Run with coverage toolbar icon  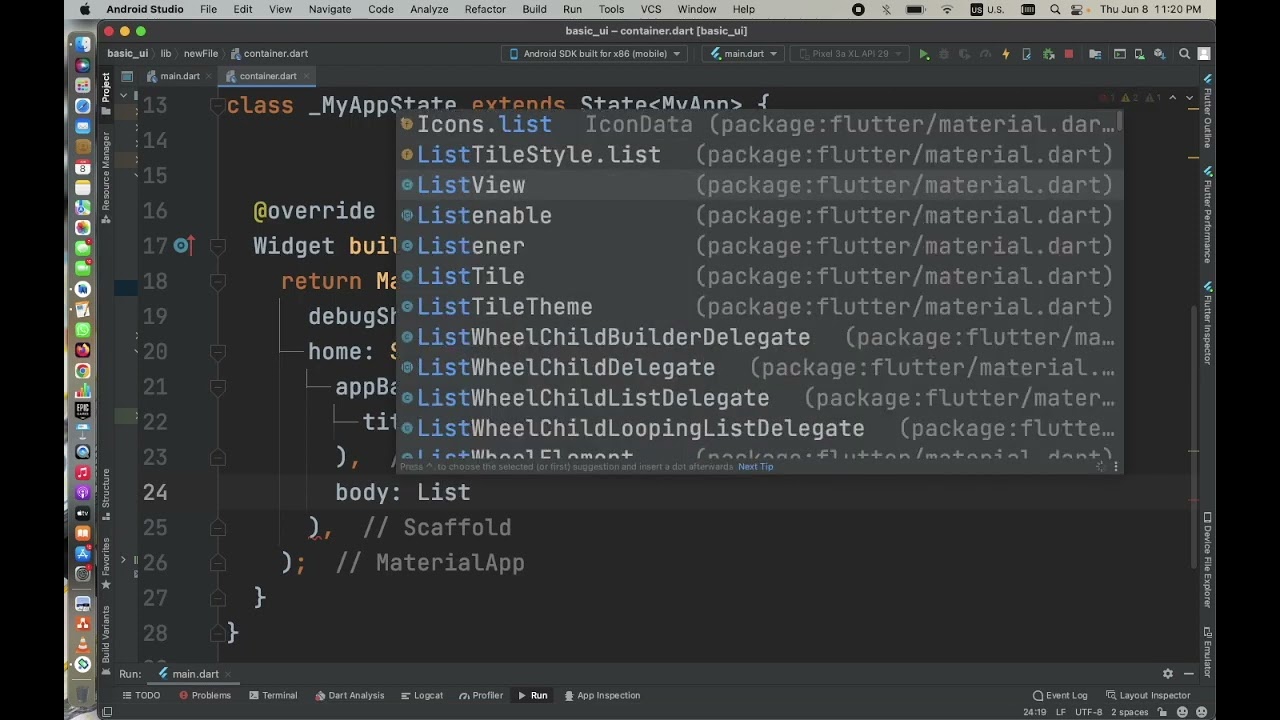pos(965,54)
